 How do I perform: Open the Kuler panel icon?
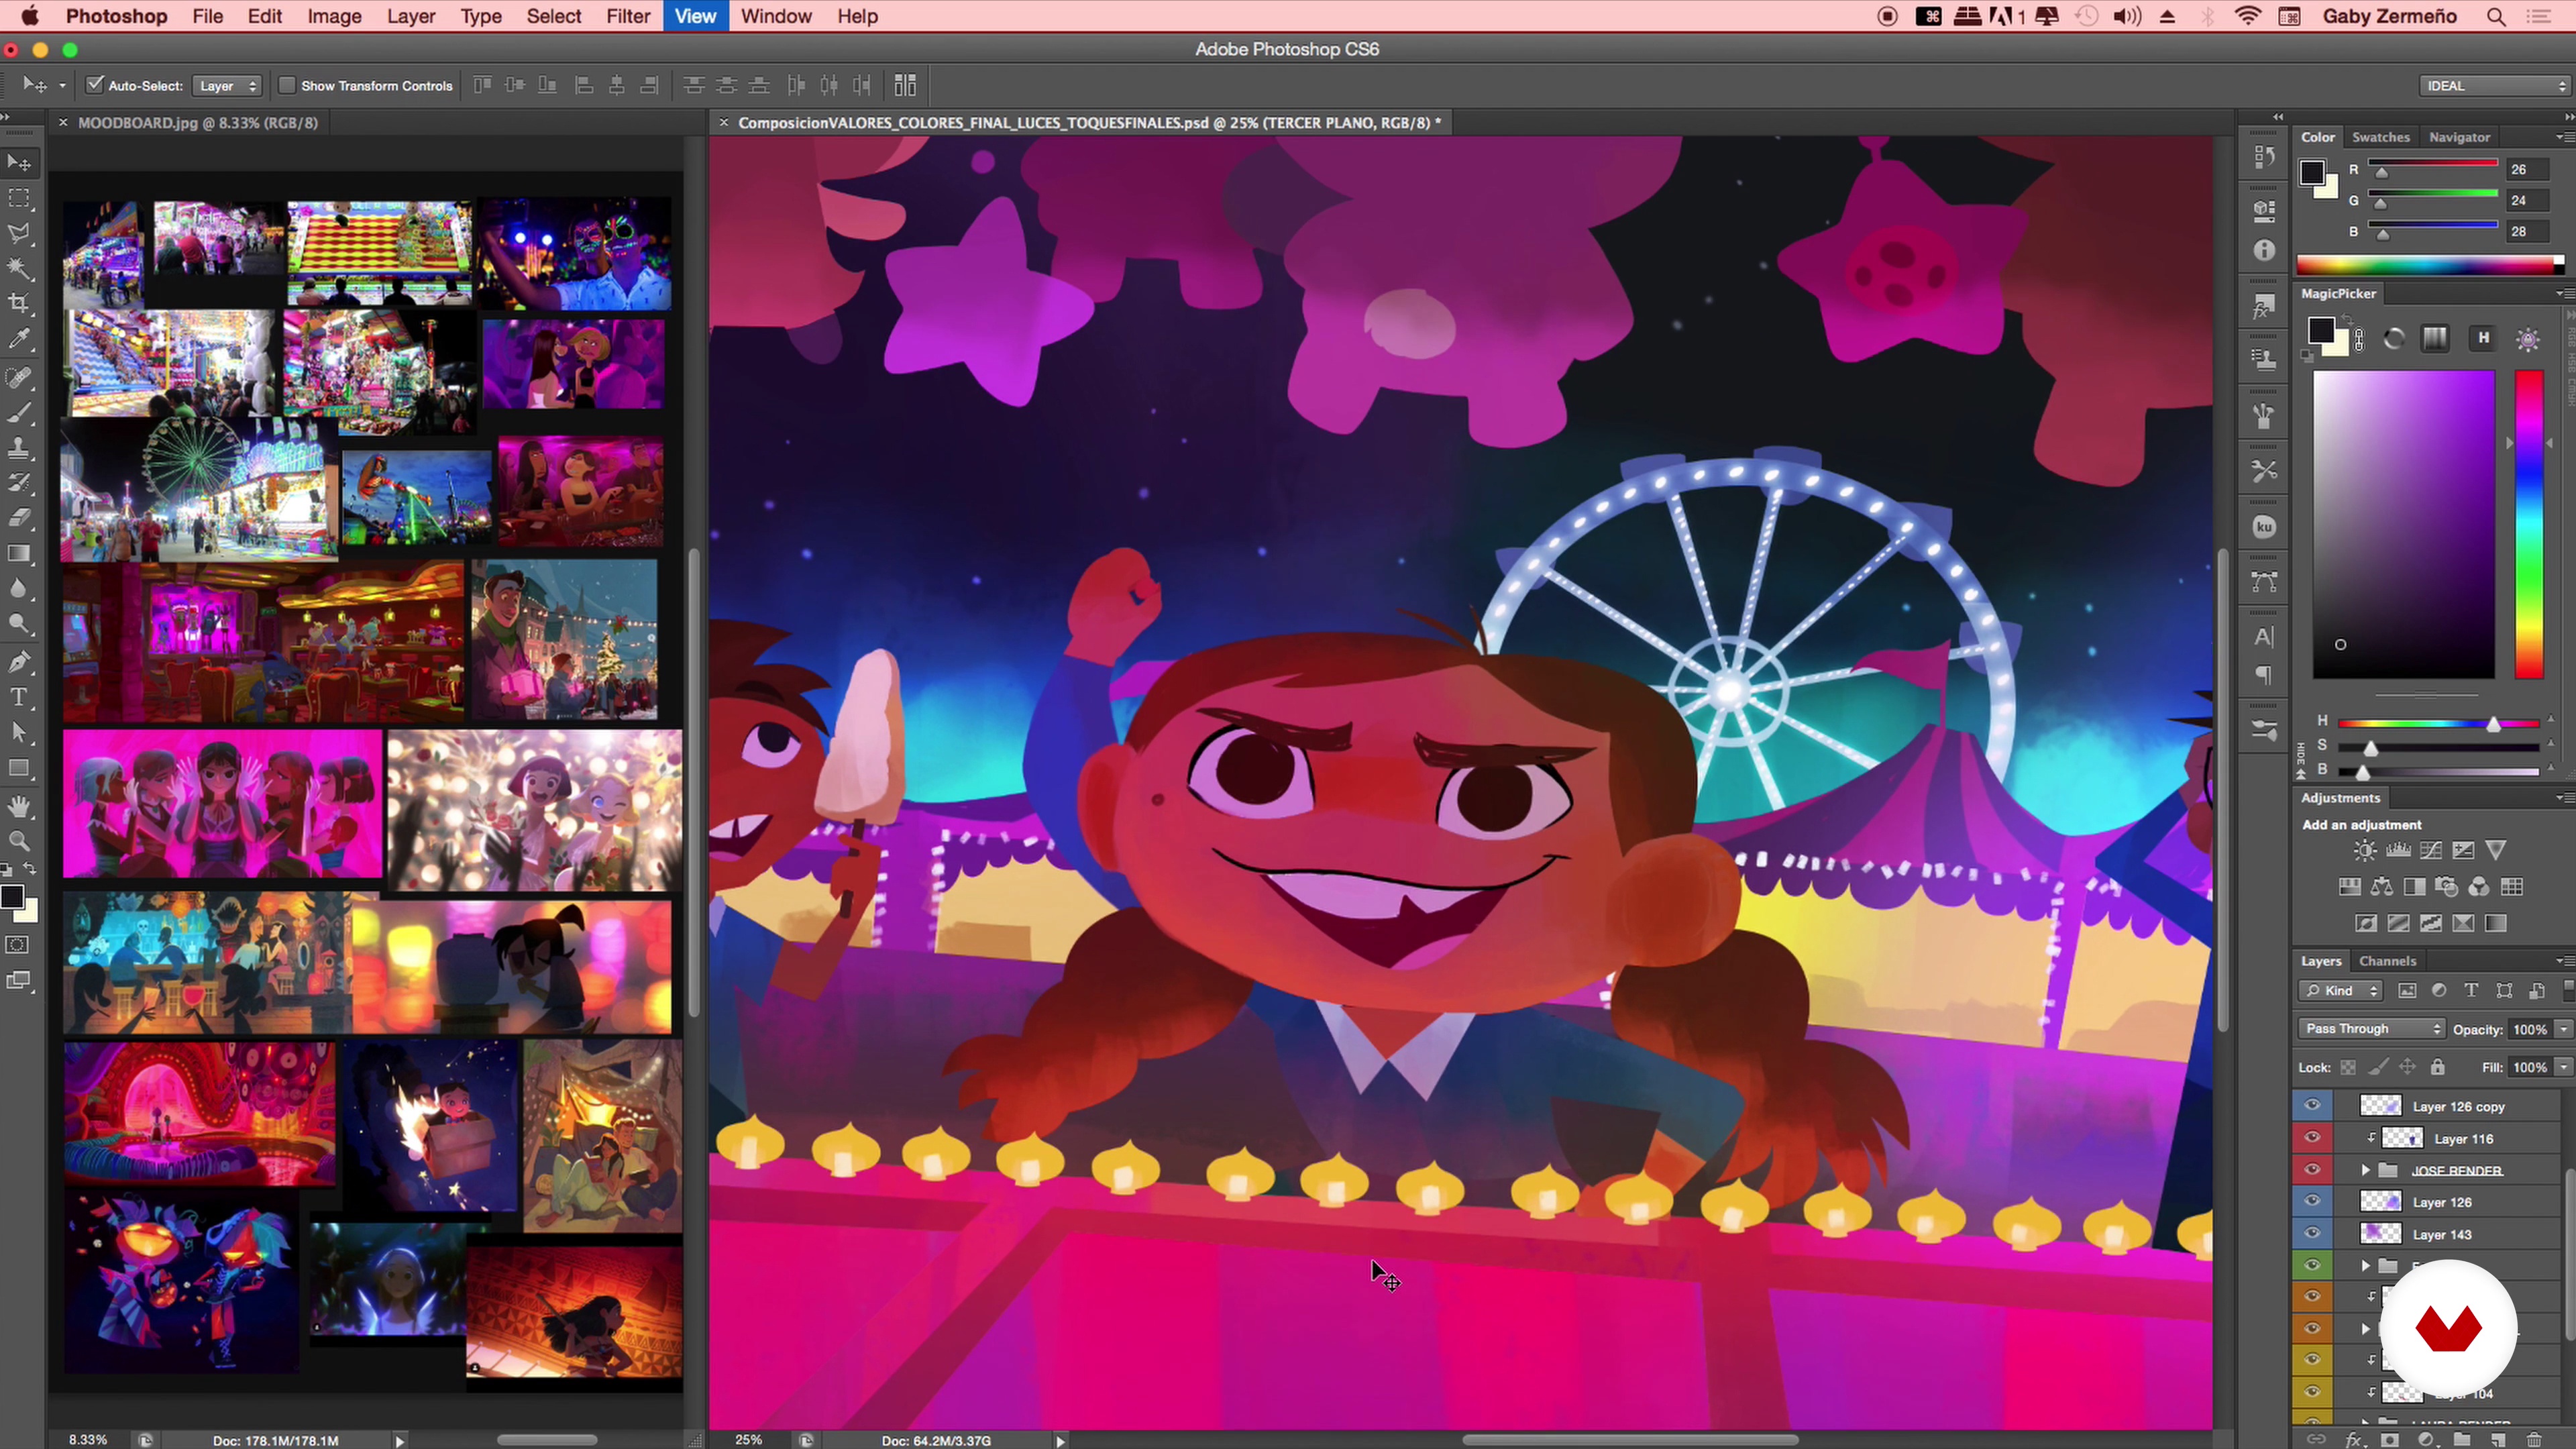tap(2265, 527)
